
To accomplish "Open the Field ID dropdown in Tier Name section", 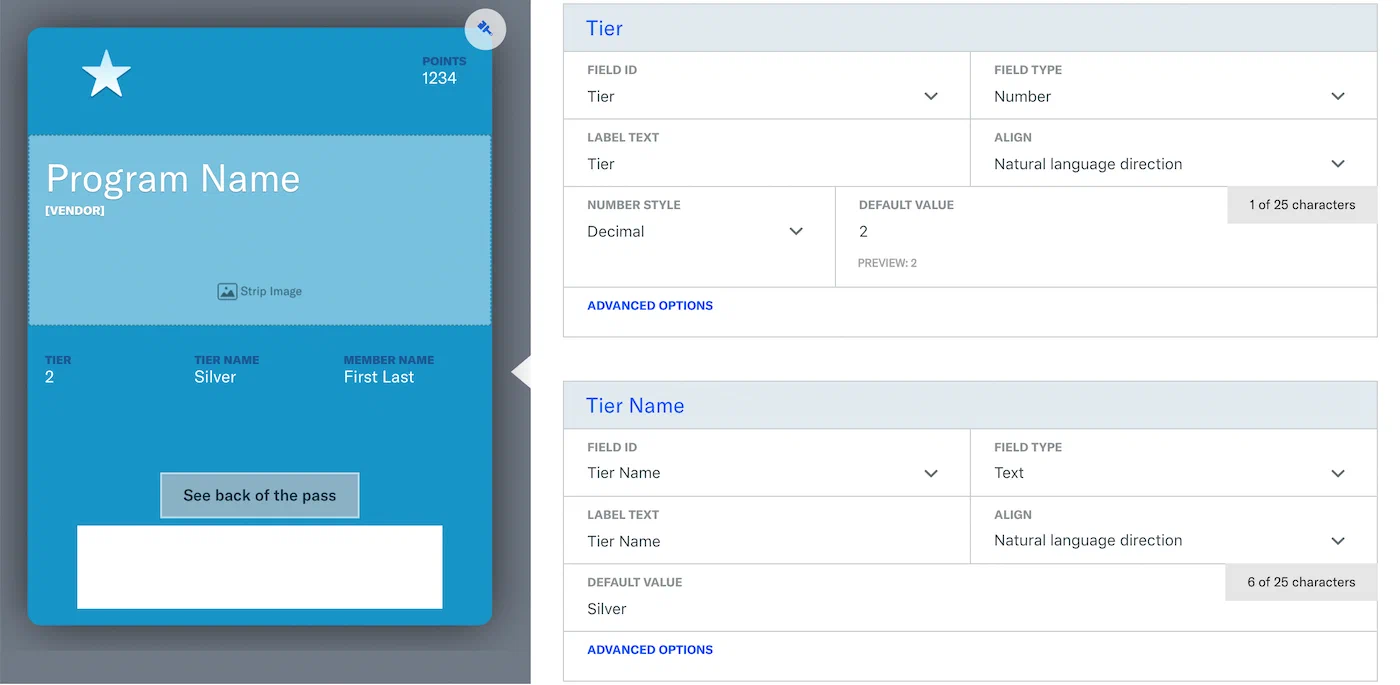I will 930,472.
